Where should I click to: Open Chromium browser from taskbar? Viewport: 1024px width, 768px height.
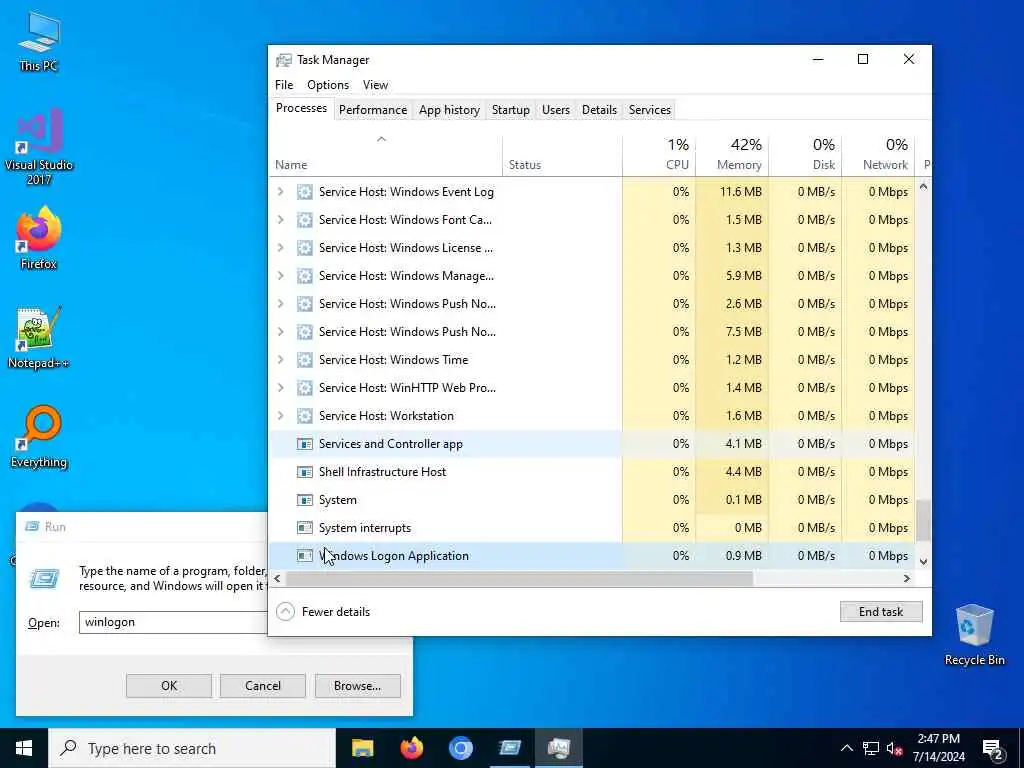click(x=460, y=748)
